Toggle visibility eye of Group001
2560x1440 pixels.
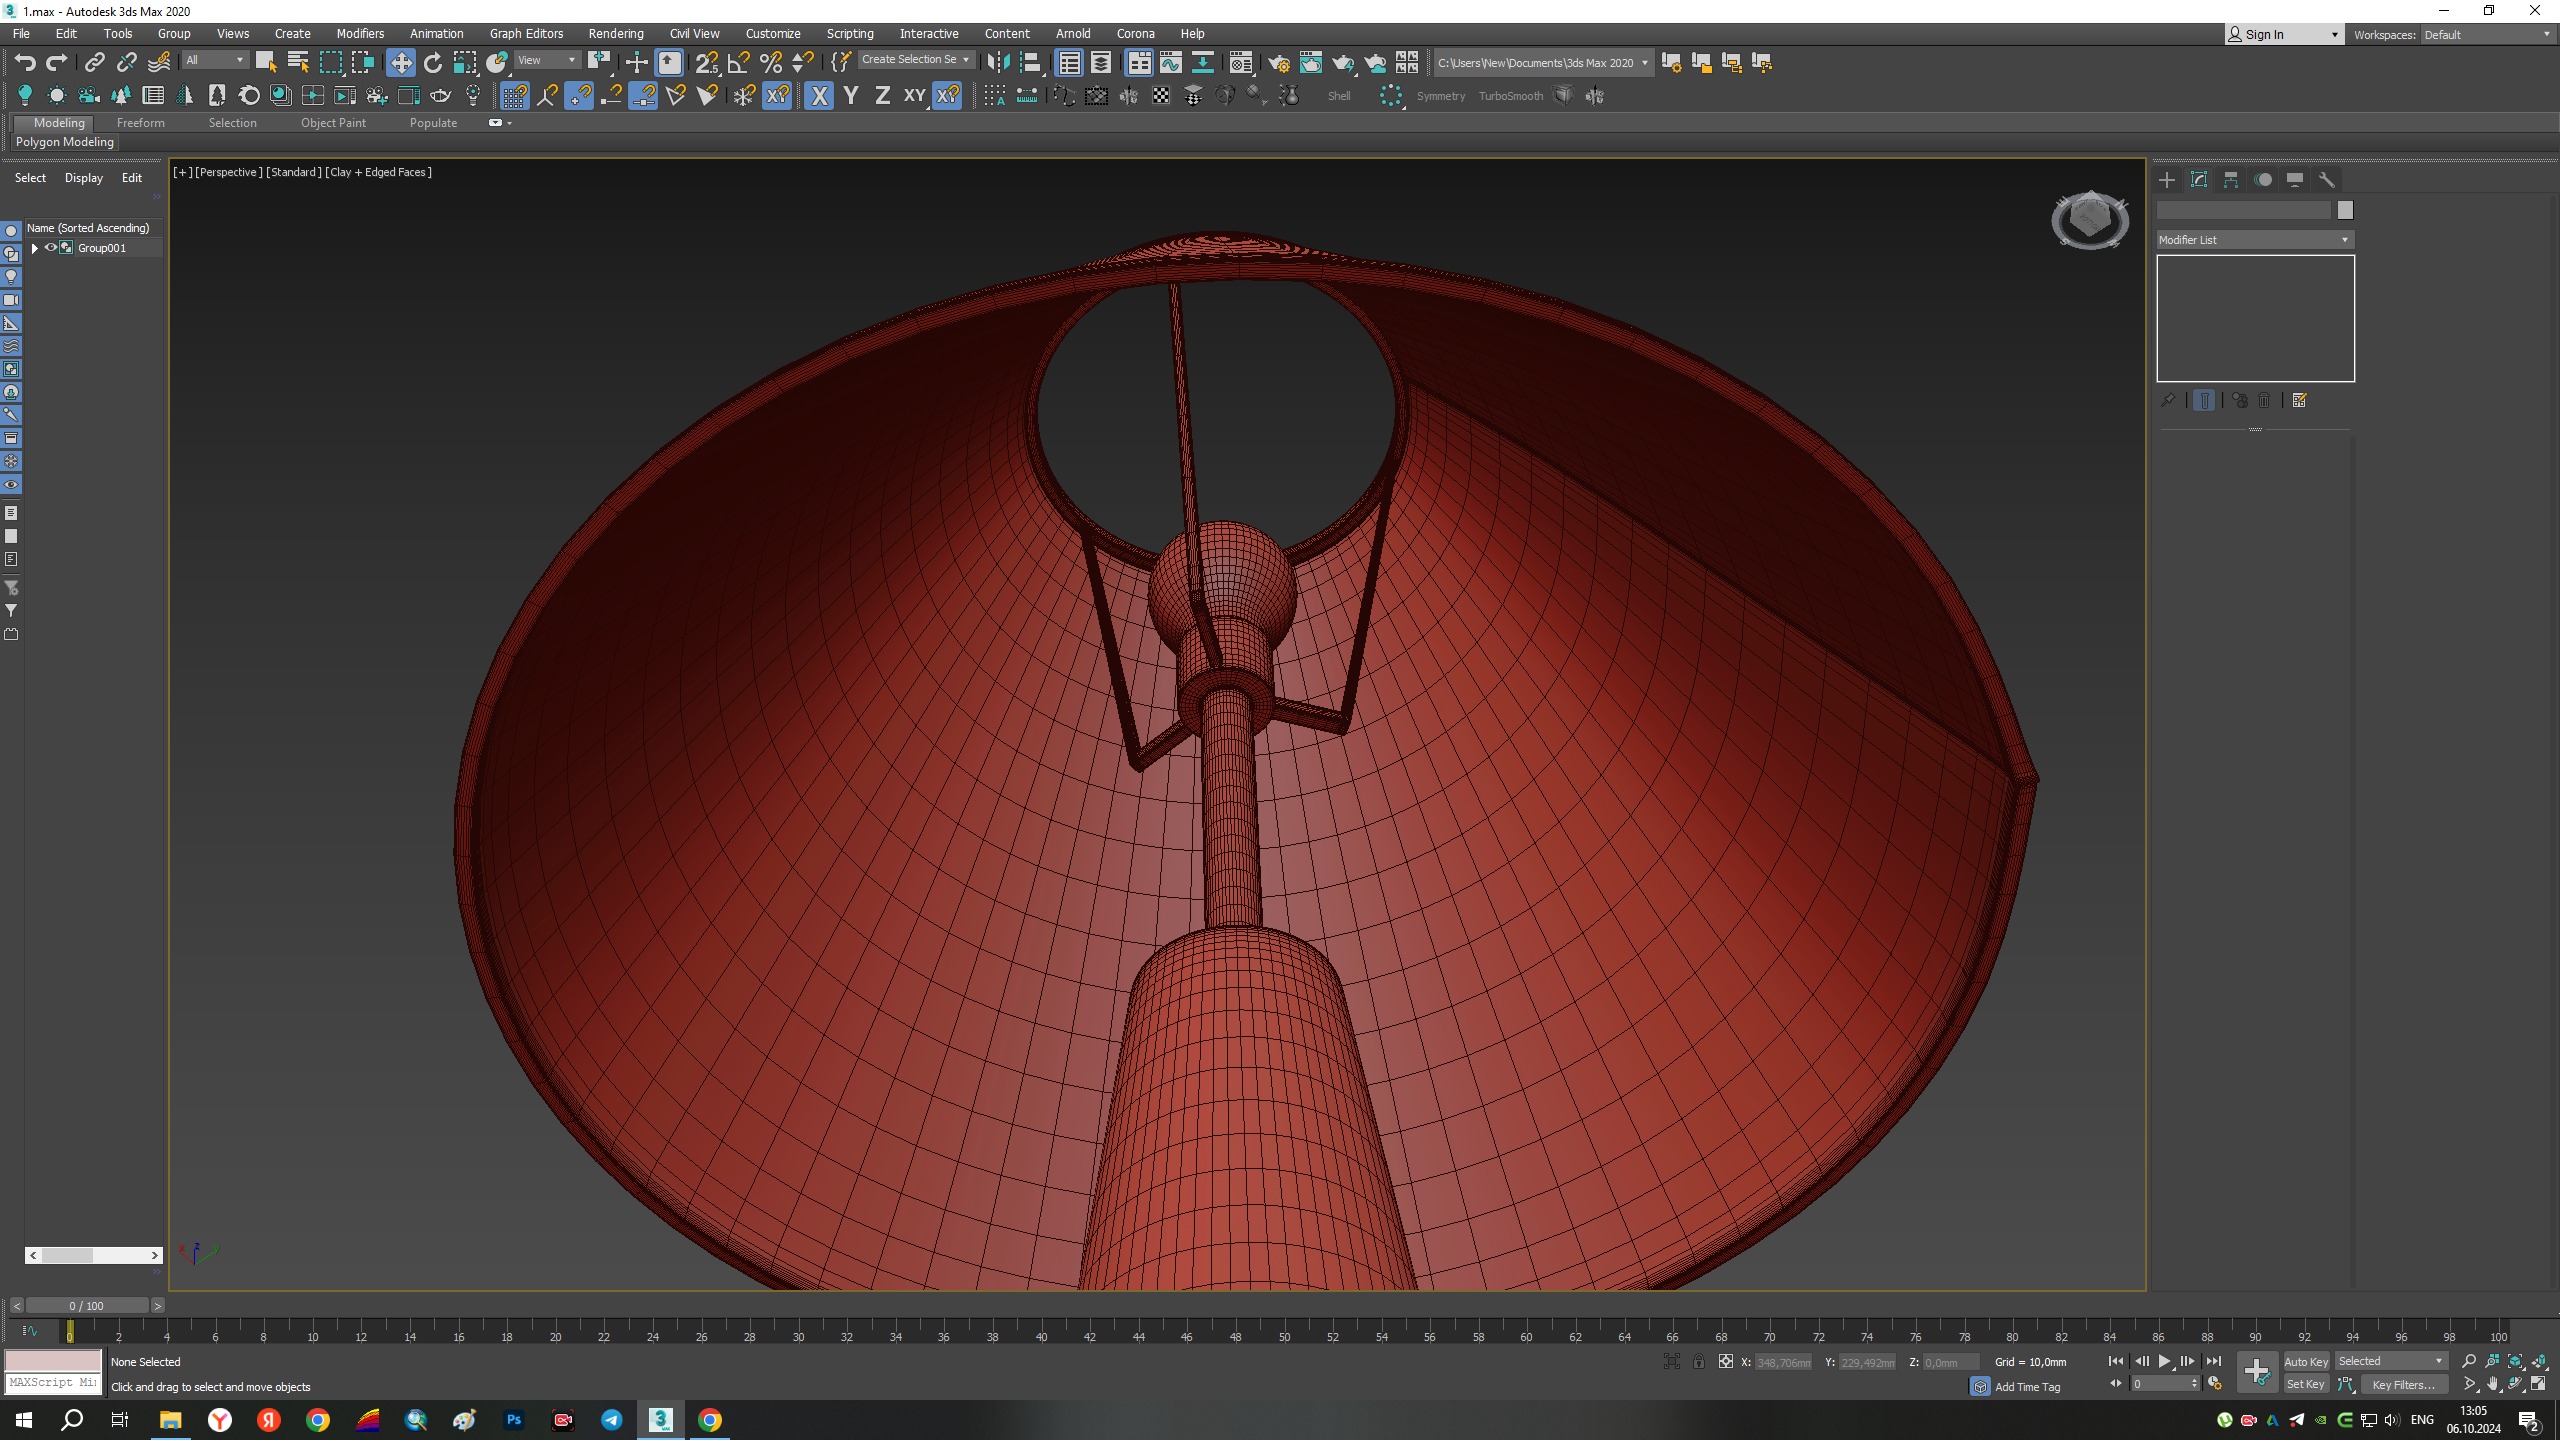pos(50,248)
